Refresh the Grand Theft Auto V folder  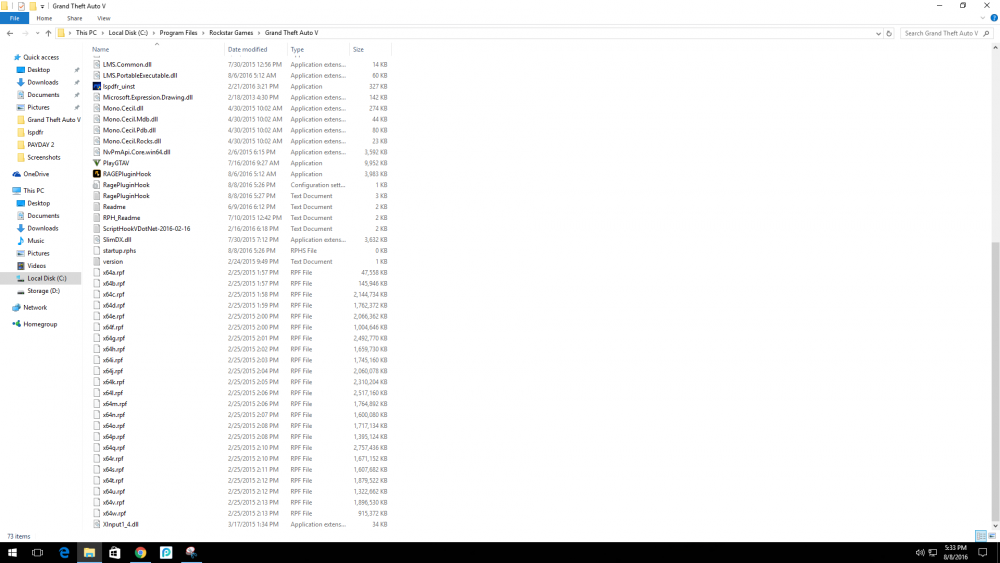pos(889,33)
